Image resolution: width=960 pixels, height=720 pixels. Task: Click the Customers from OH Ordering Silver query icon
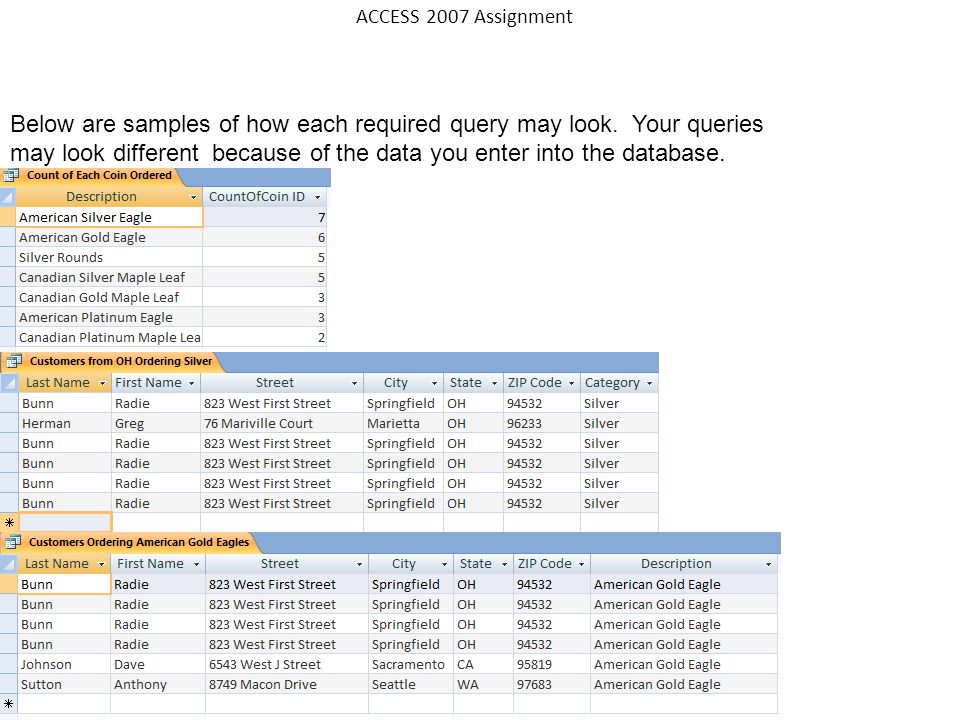point(13,361)
